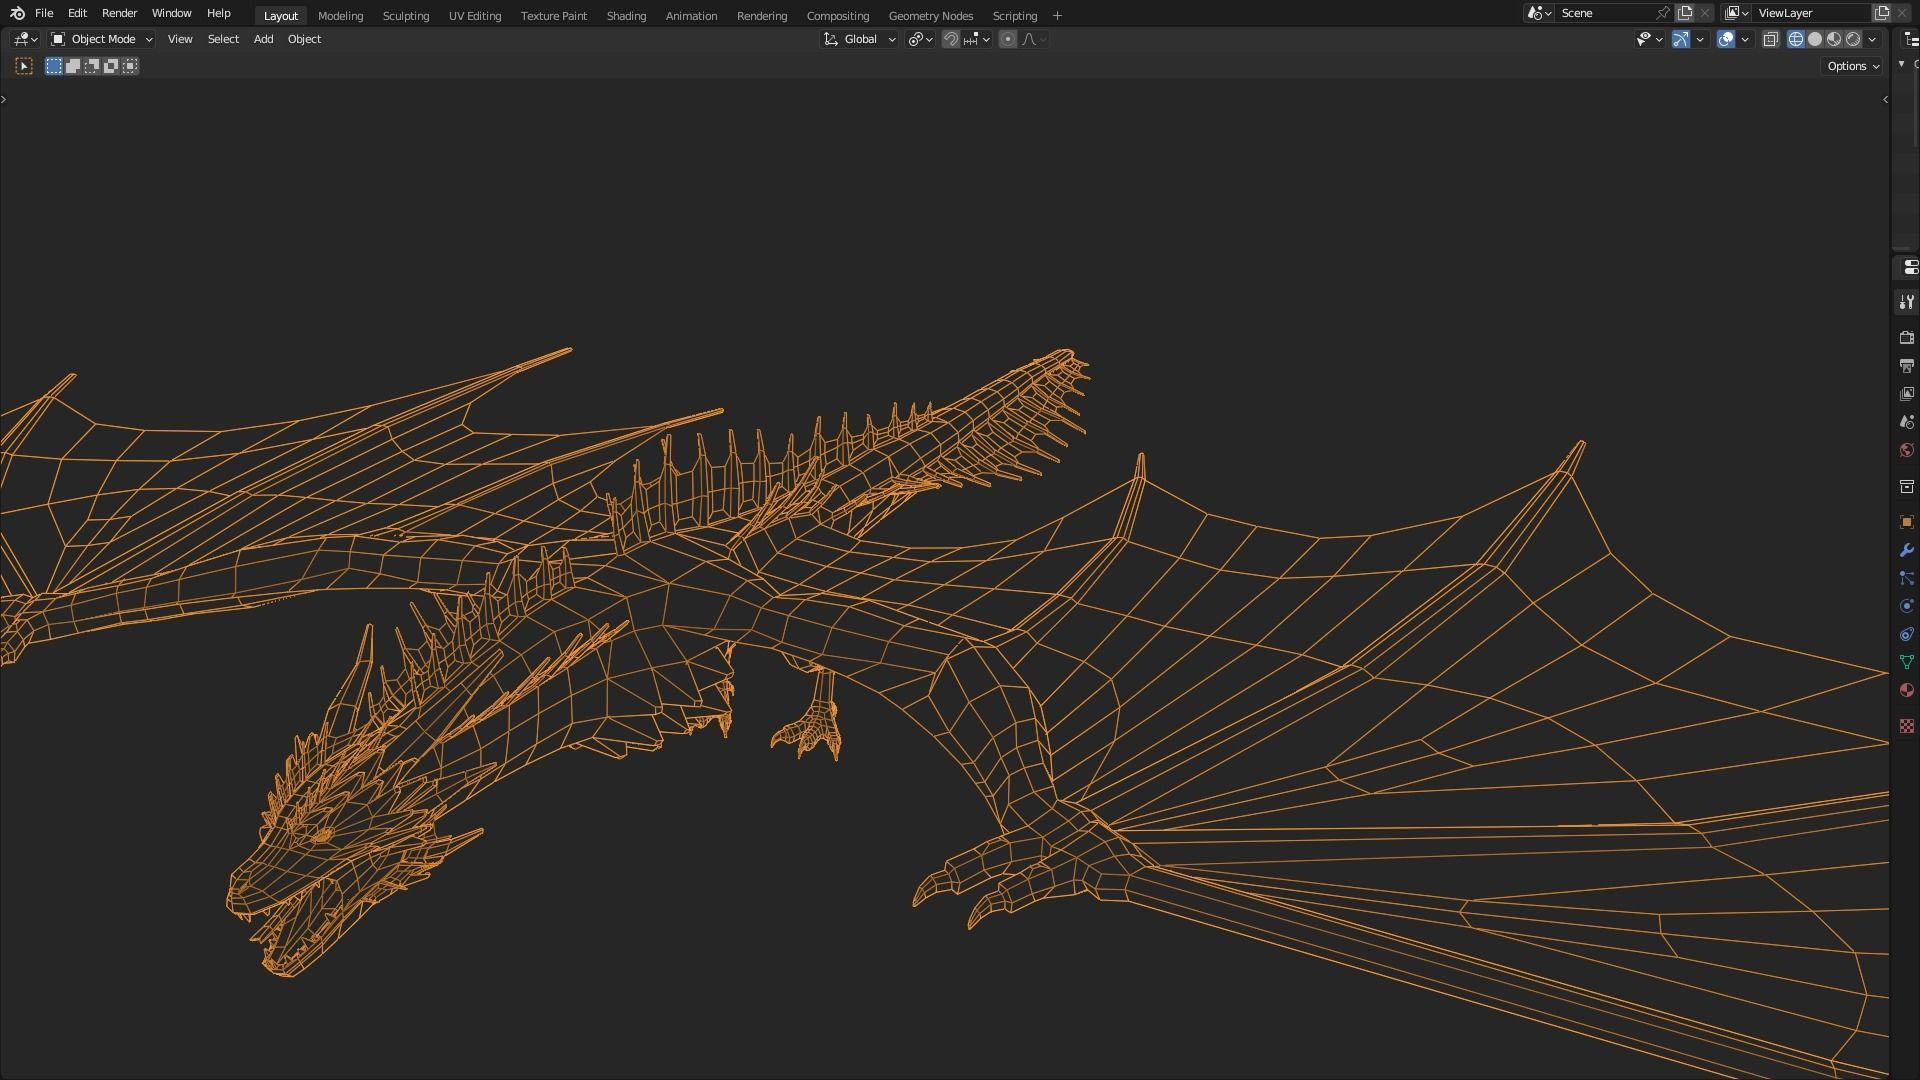The width and height of the screenshot is (1920, 1080).
Task: Open the Window menu
Action: pos(171,13)
